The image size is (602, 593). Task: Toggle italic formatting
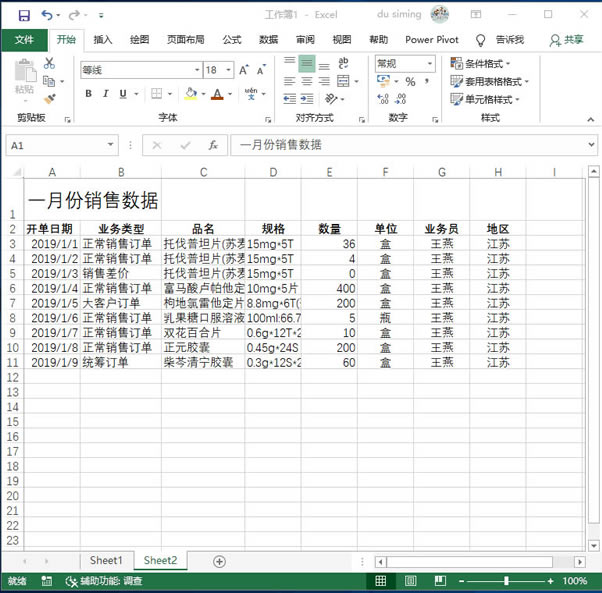click(x=106, y=93)
